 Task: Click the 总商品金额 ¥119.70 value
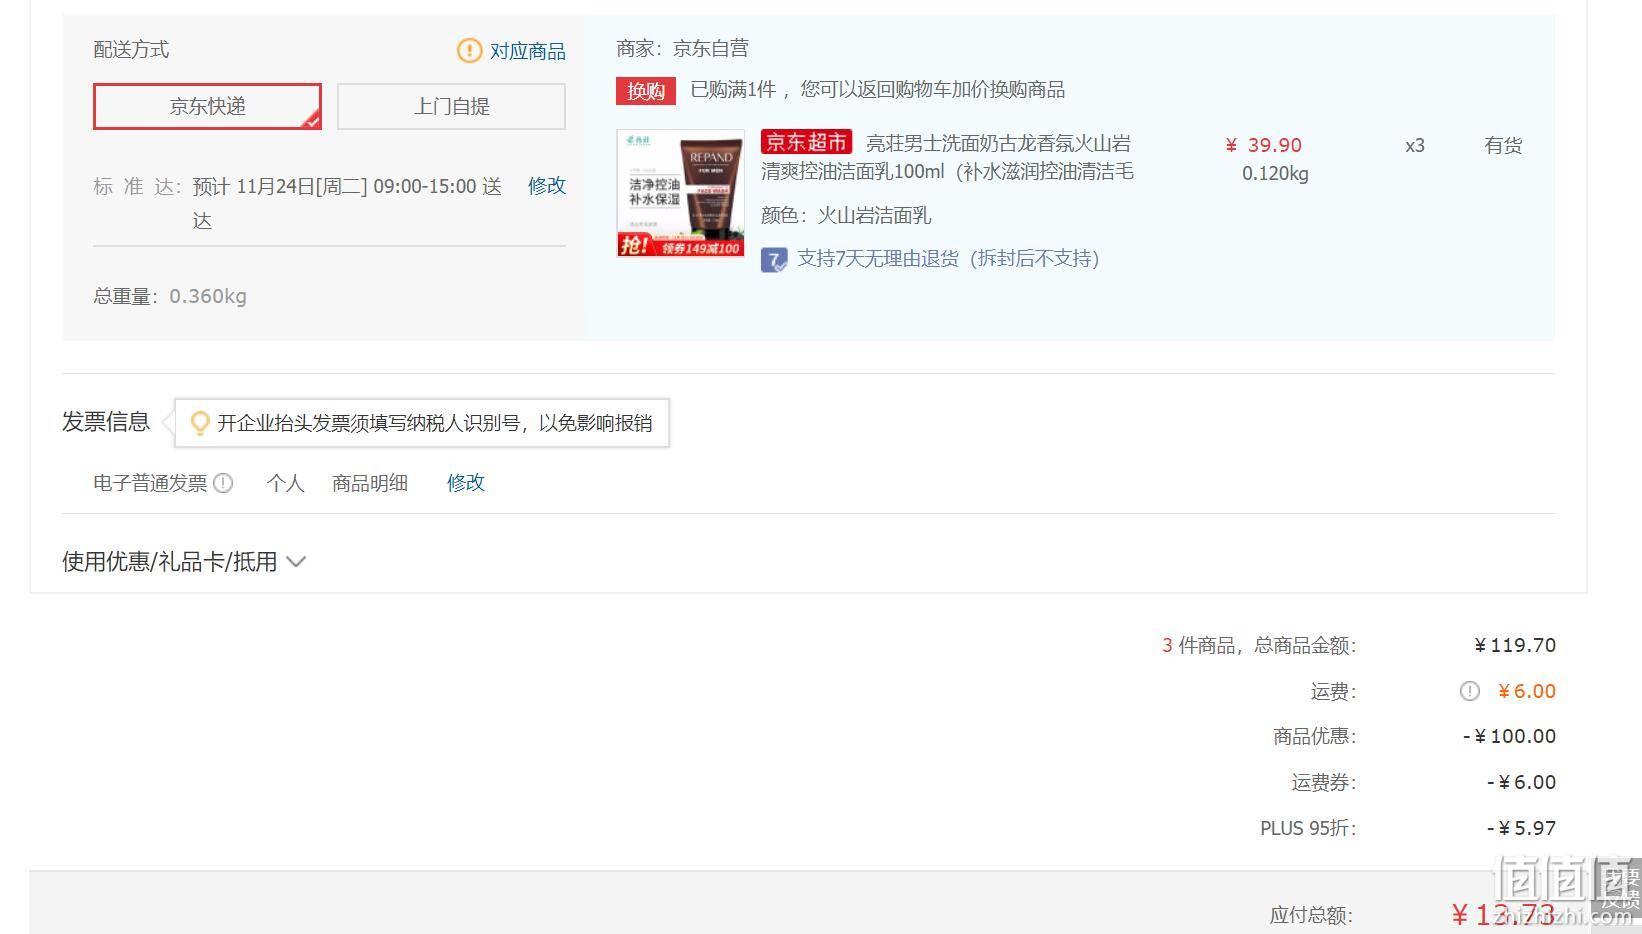point(1515,646)
